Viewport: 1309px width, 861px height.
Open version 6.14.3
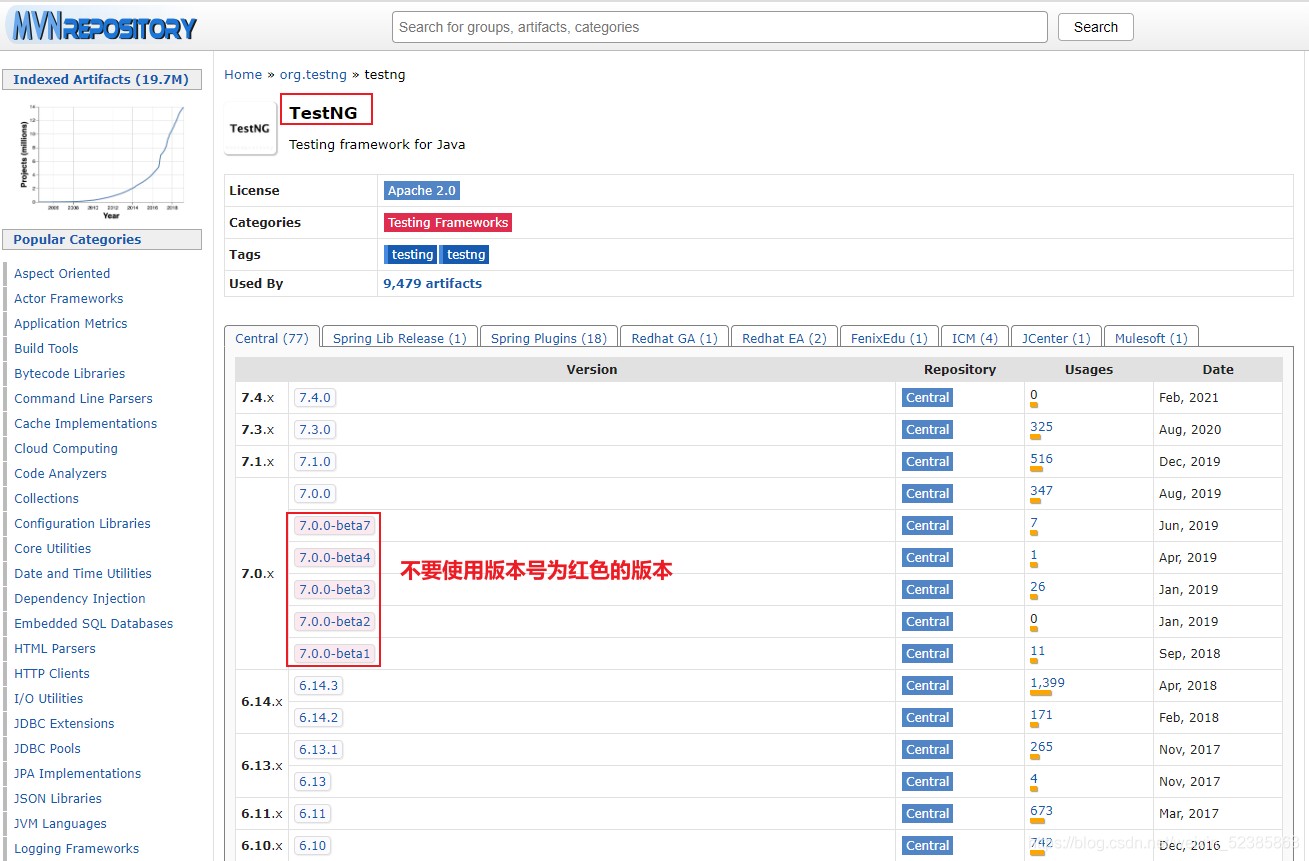coord(318,685)
